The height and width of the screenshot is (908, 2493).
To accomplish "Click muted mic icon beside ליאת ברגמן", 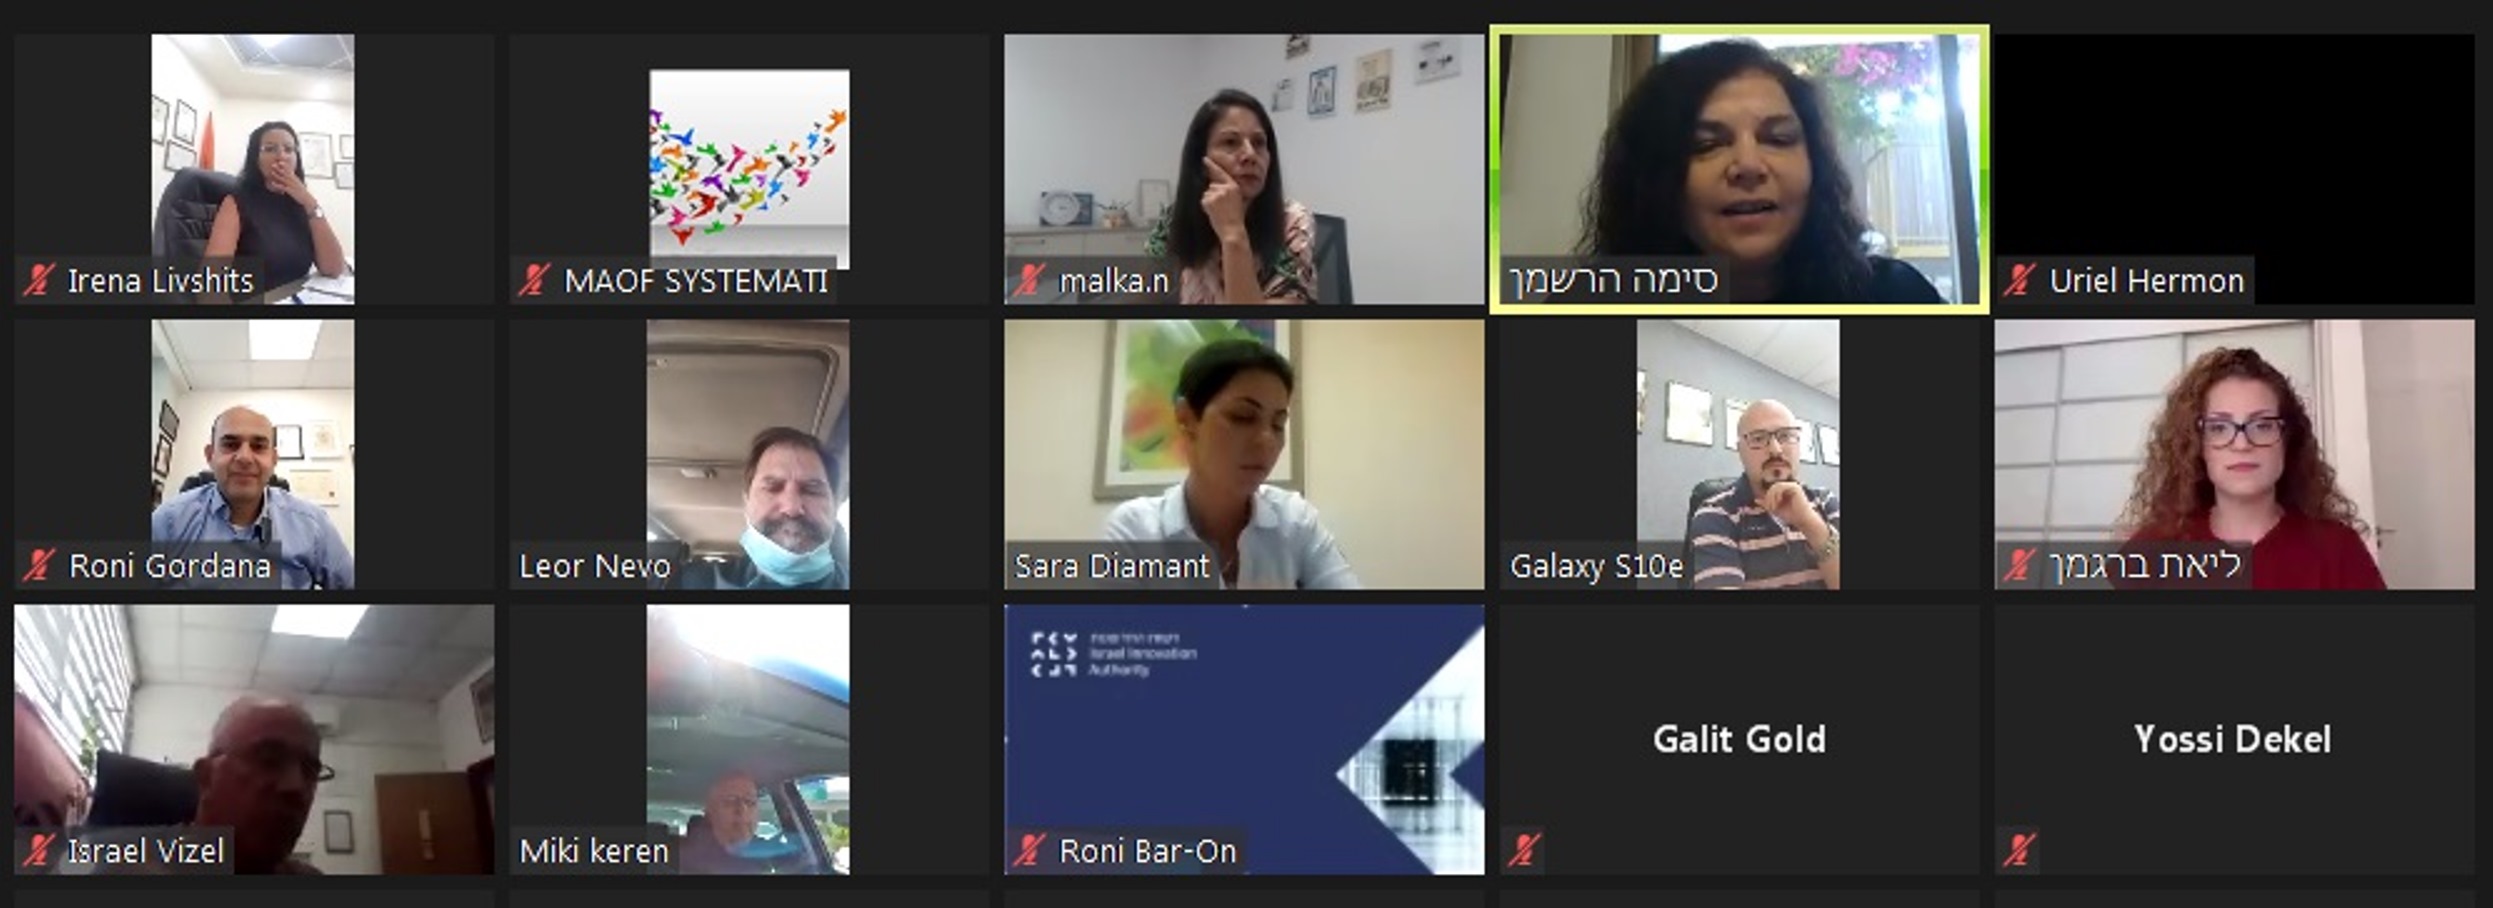I will coord(2020,566).
